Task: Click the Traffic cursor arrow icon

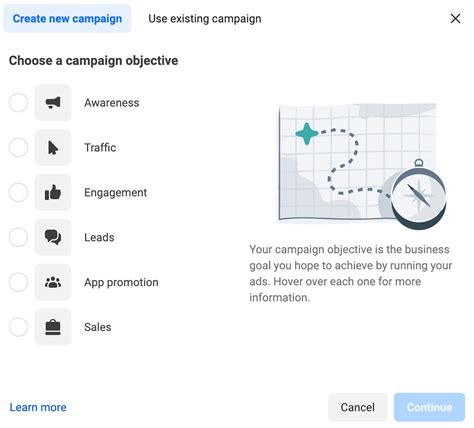Action: pyautogui.click(x=53, y=147)
